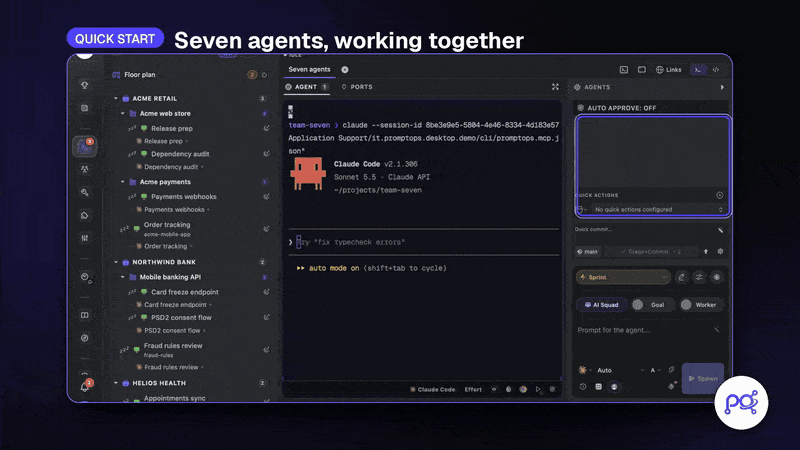This screenshot has width=800, height=450.
Task: Collapse the Mobile banking API folder
Action: point(123,277)
